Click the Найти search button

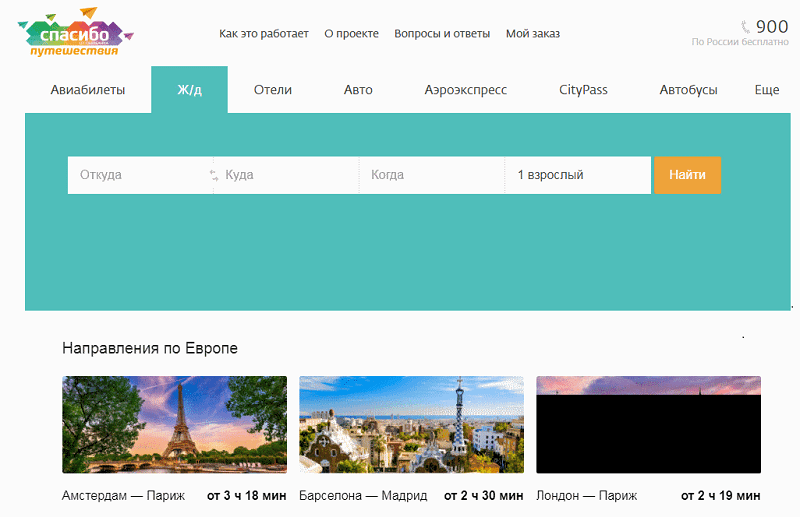point(687,175)
